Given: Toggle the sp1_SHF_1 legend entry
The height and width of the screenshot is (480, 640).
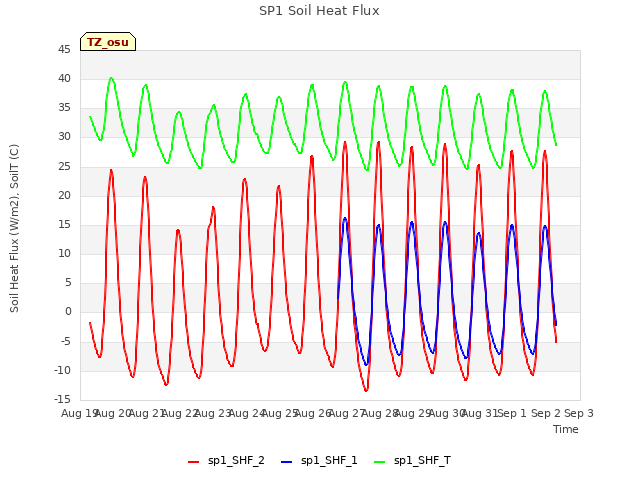Looking at the screenshot, I should point(319,461).
